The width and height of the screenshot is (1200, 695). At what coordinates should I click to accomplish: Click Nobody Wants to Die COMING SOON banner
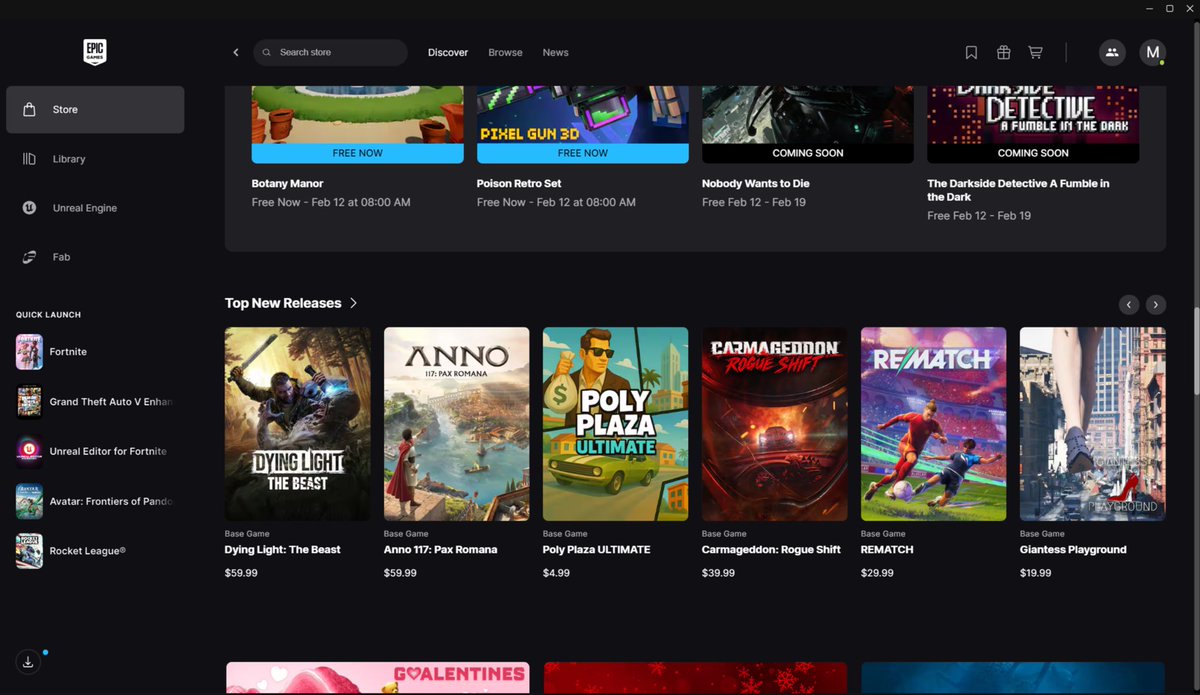(x=808, y=153)
